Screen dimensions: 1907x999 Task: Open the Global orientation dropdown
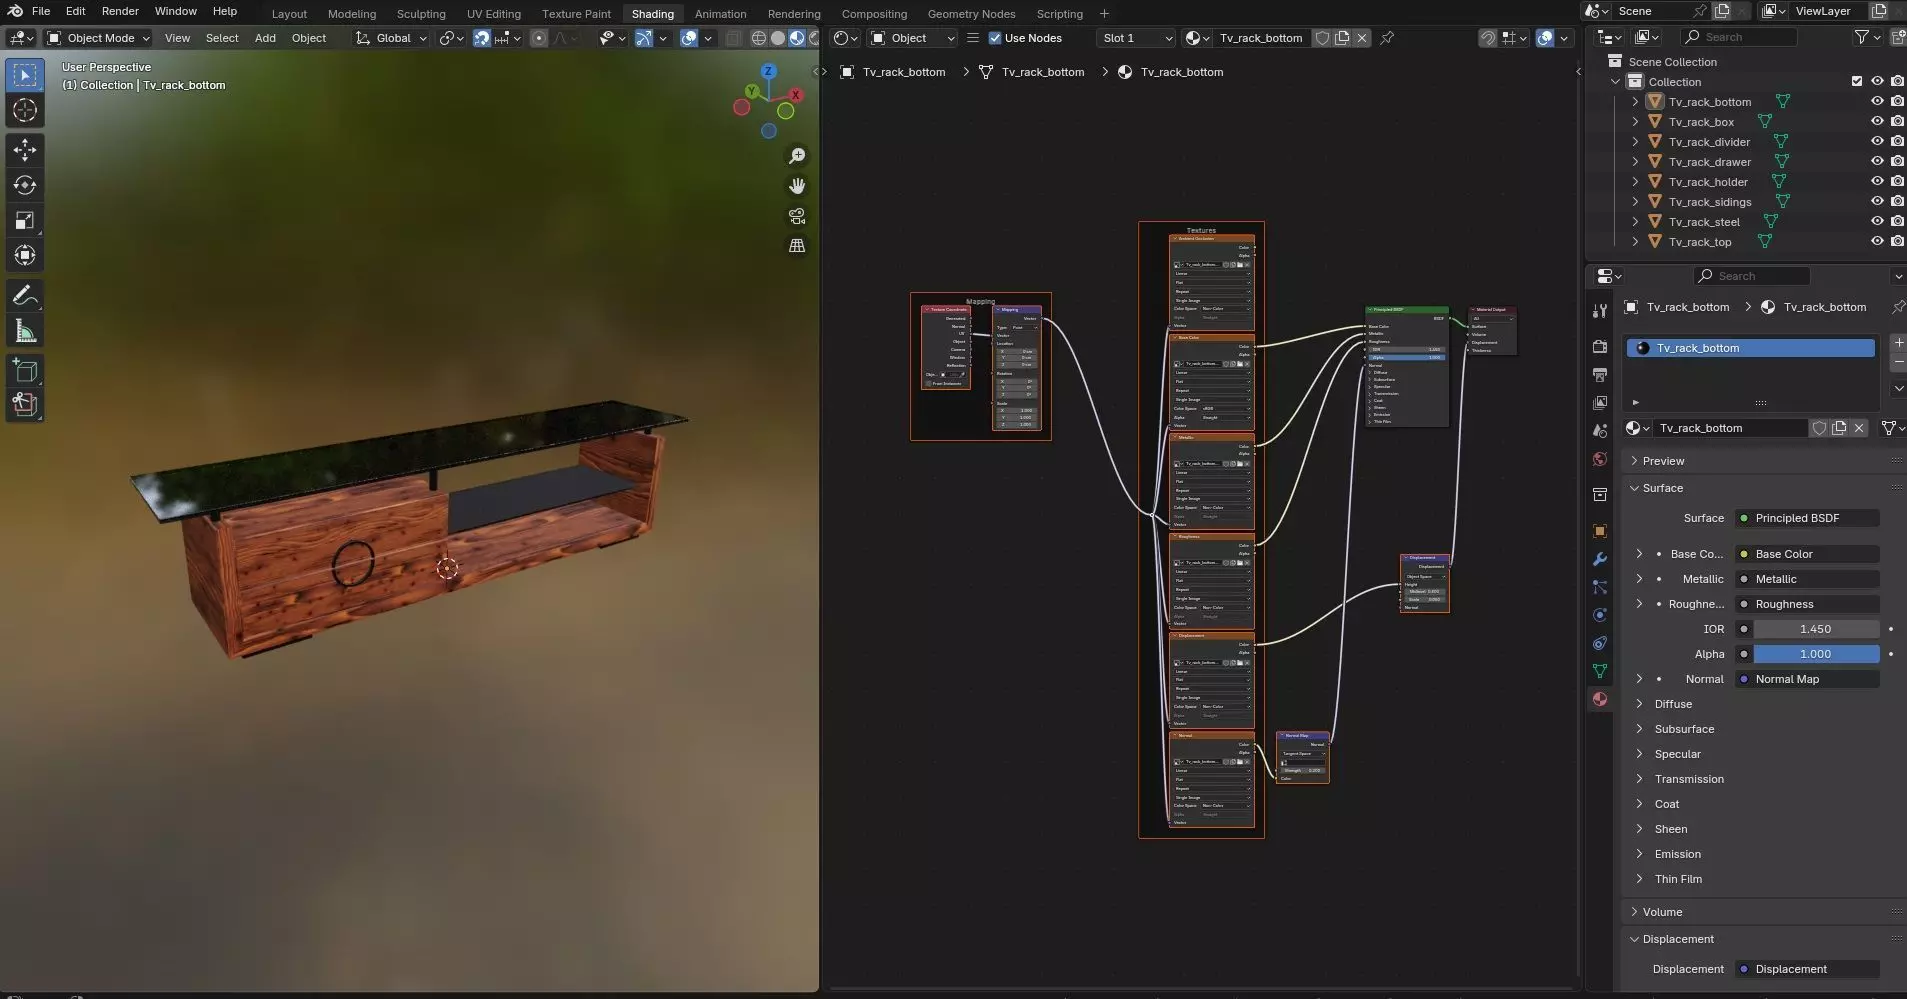click(x=392, y=38)
